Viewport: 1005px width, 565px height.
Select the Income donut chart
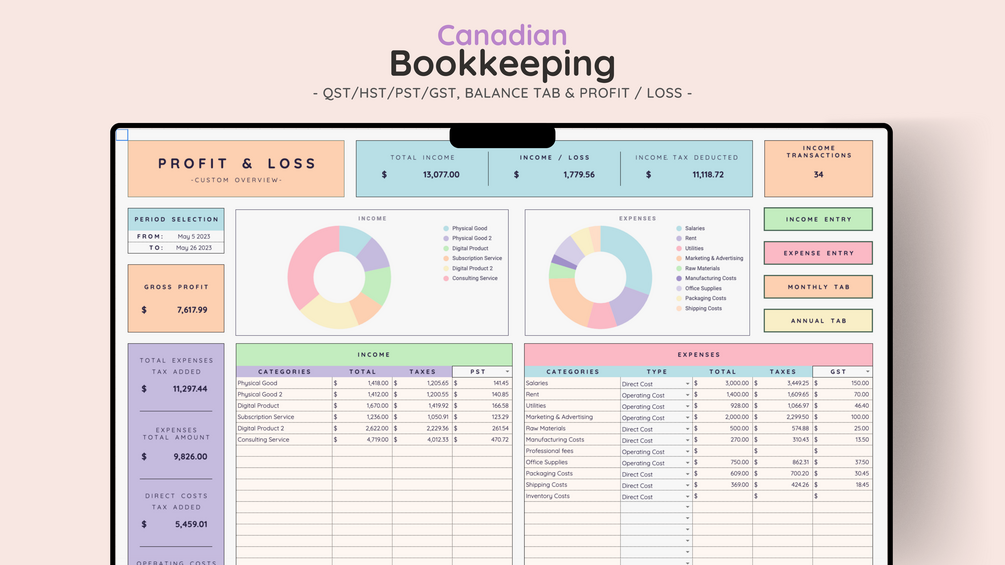pyautogui.click(x=339, y=277)
